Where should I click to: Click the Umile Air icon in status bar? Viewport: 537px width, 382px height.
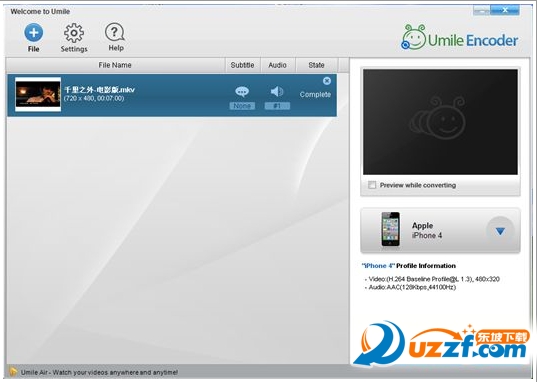tap(13, 372)
